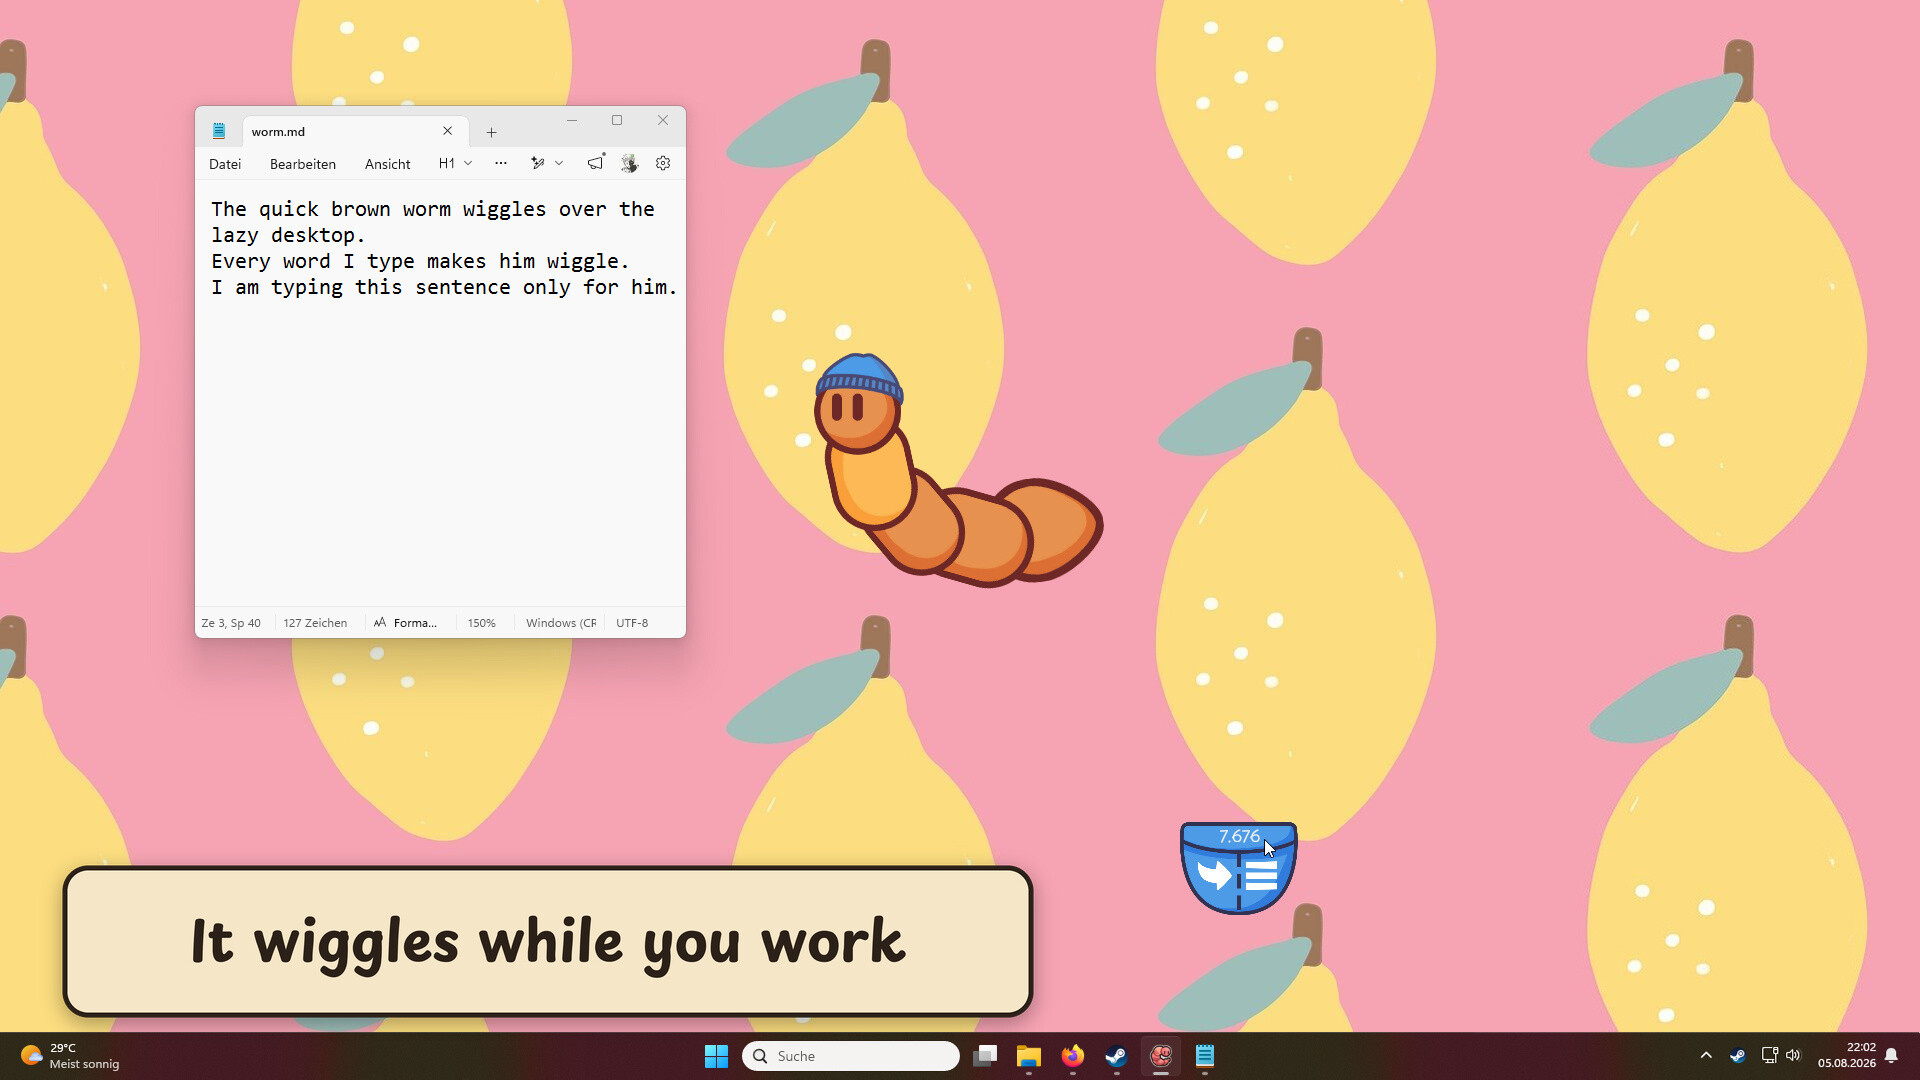Click the 127 Zeichen character count

pyautogui.click(x=315, y=623)
